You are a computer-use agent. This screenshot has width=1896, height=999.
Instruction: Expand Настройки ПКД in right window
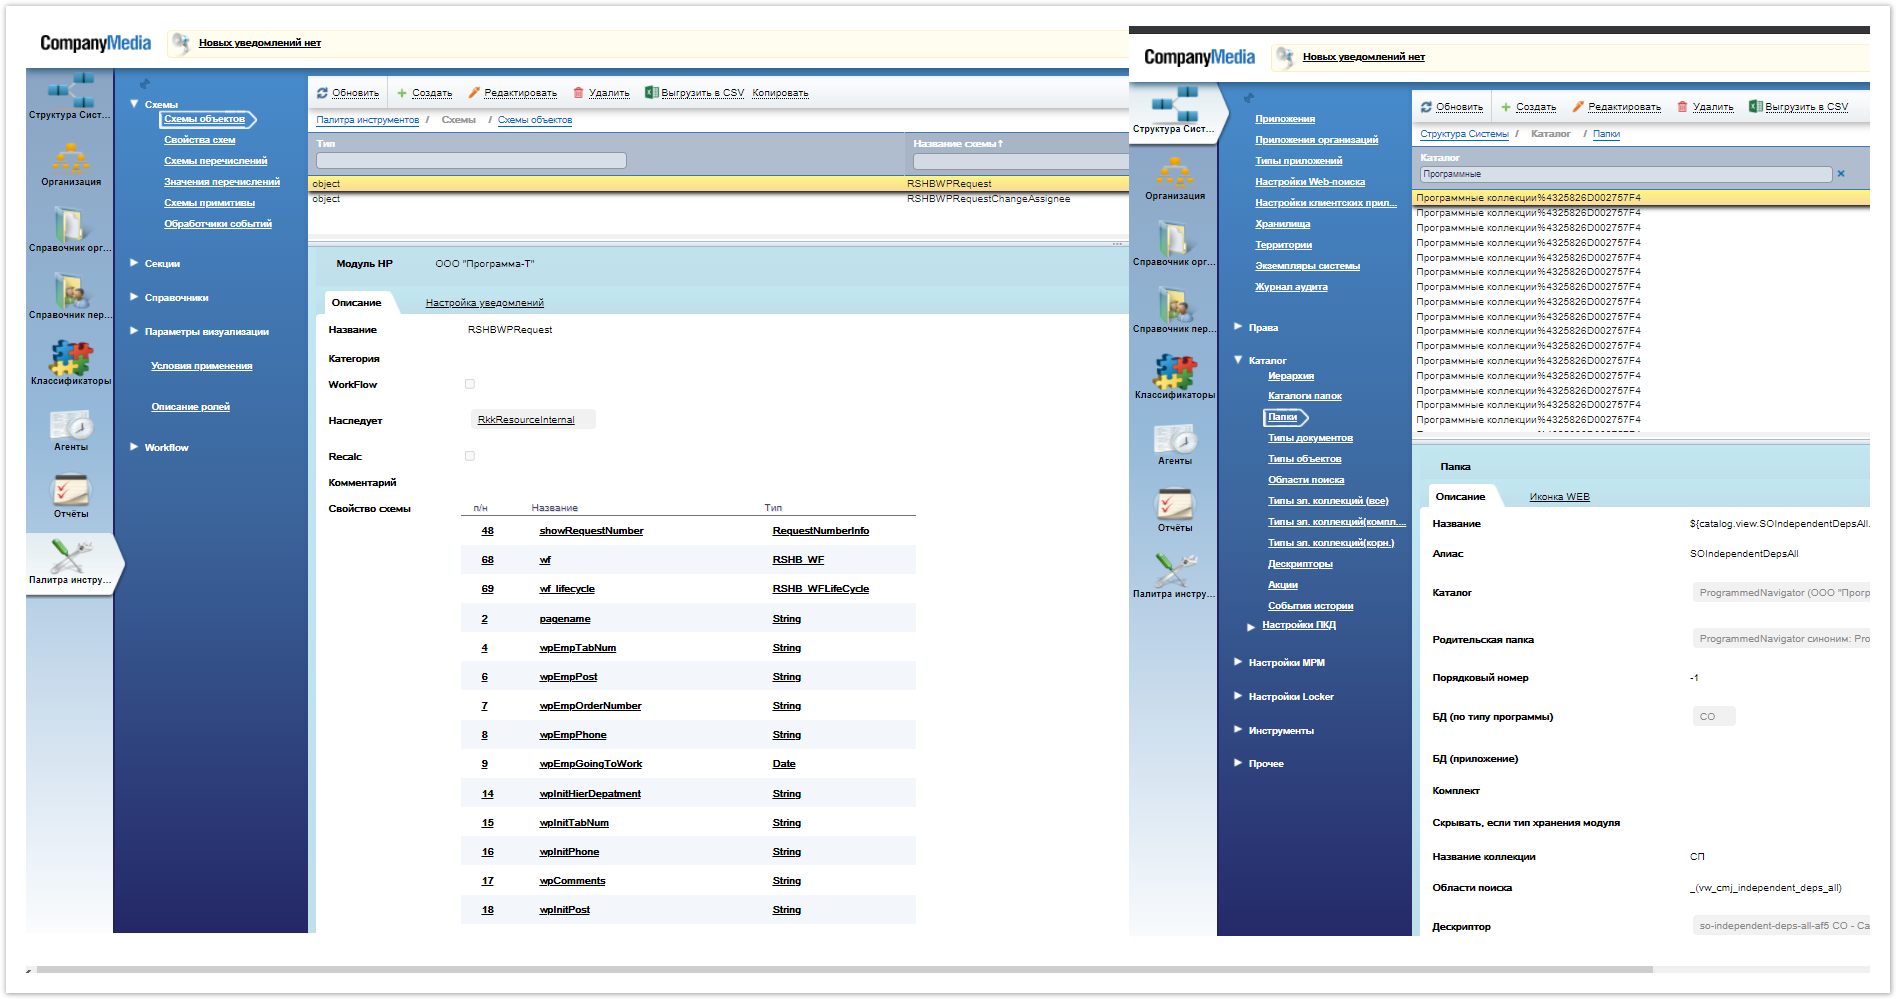click(1251, 627)
